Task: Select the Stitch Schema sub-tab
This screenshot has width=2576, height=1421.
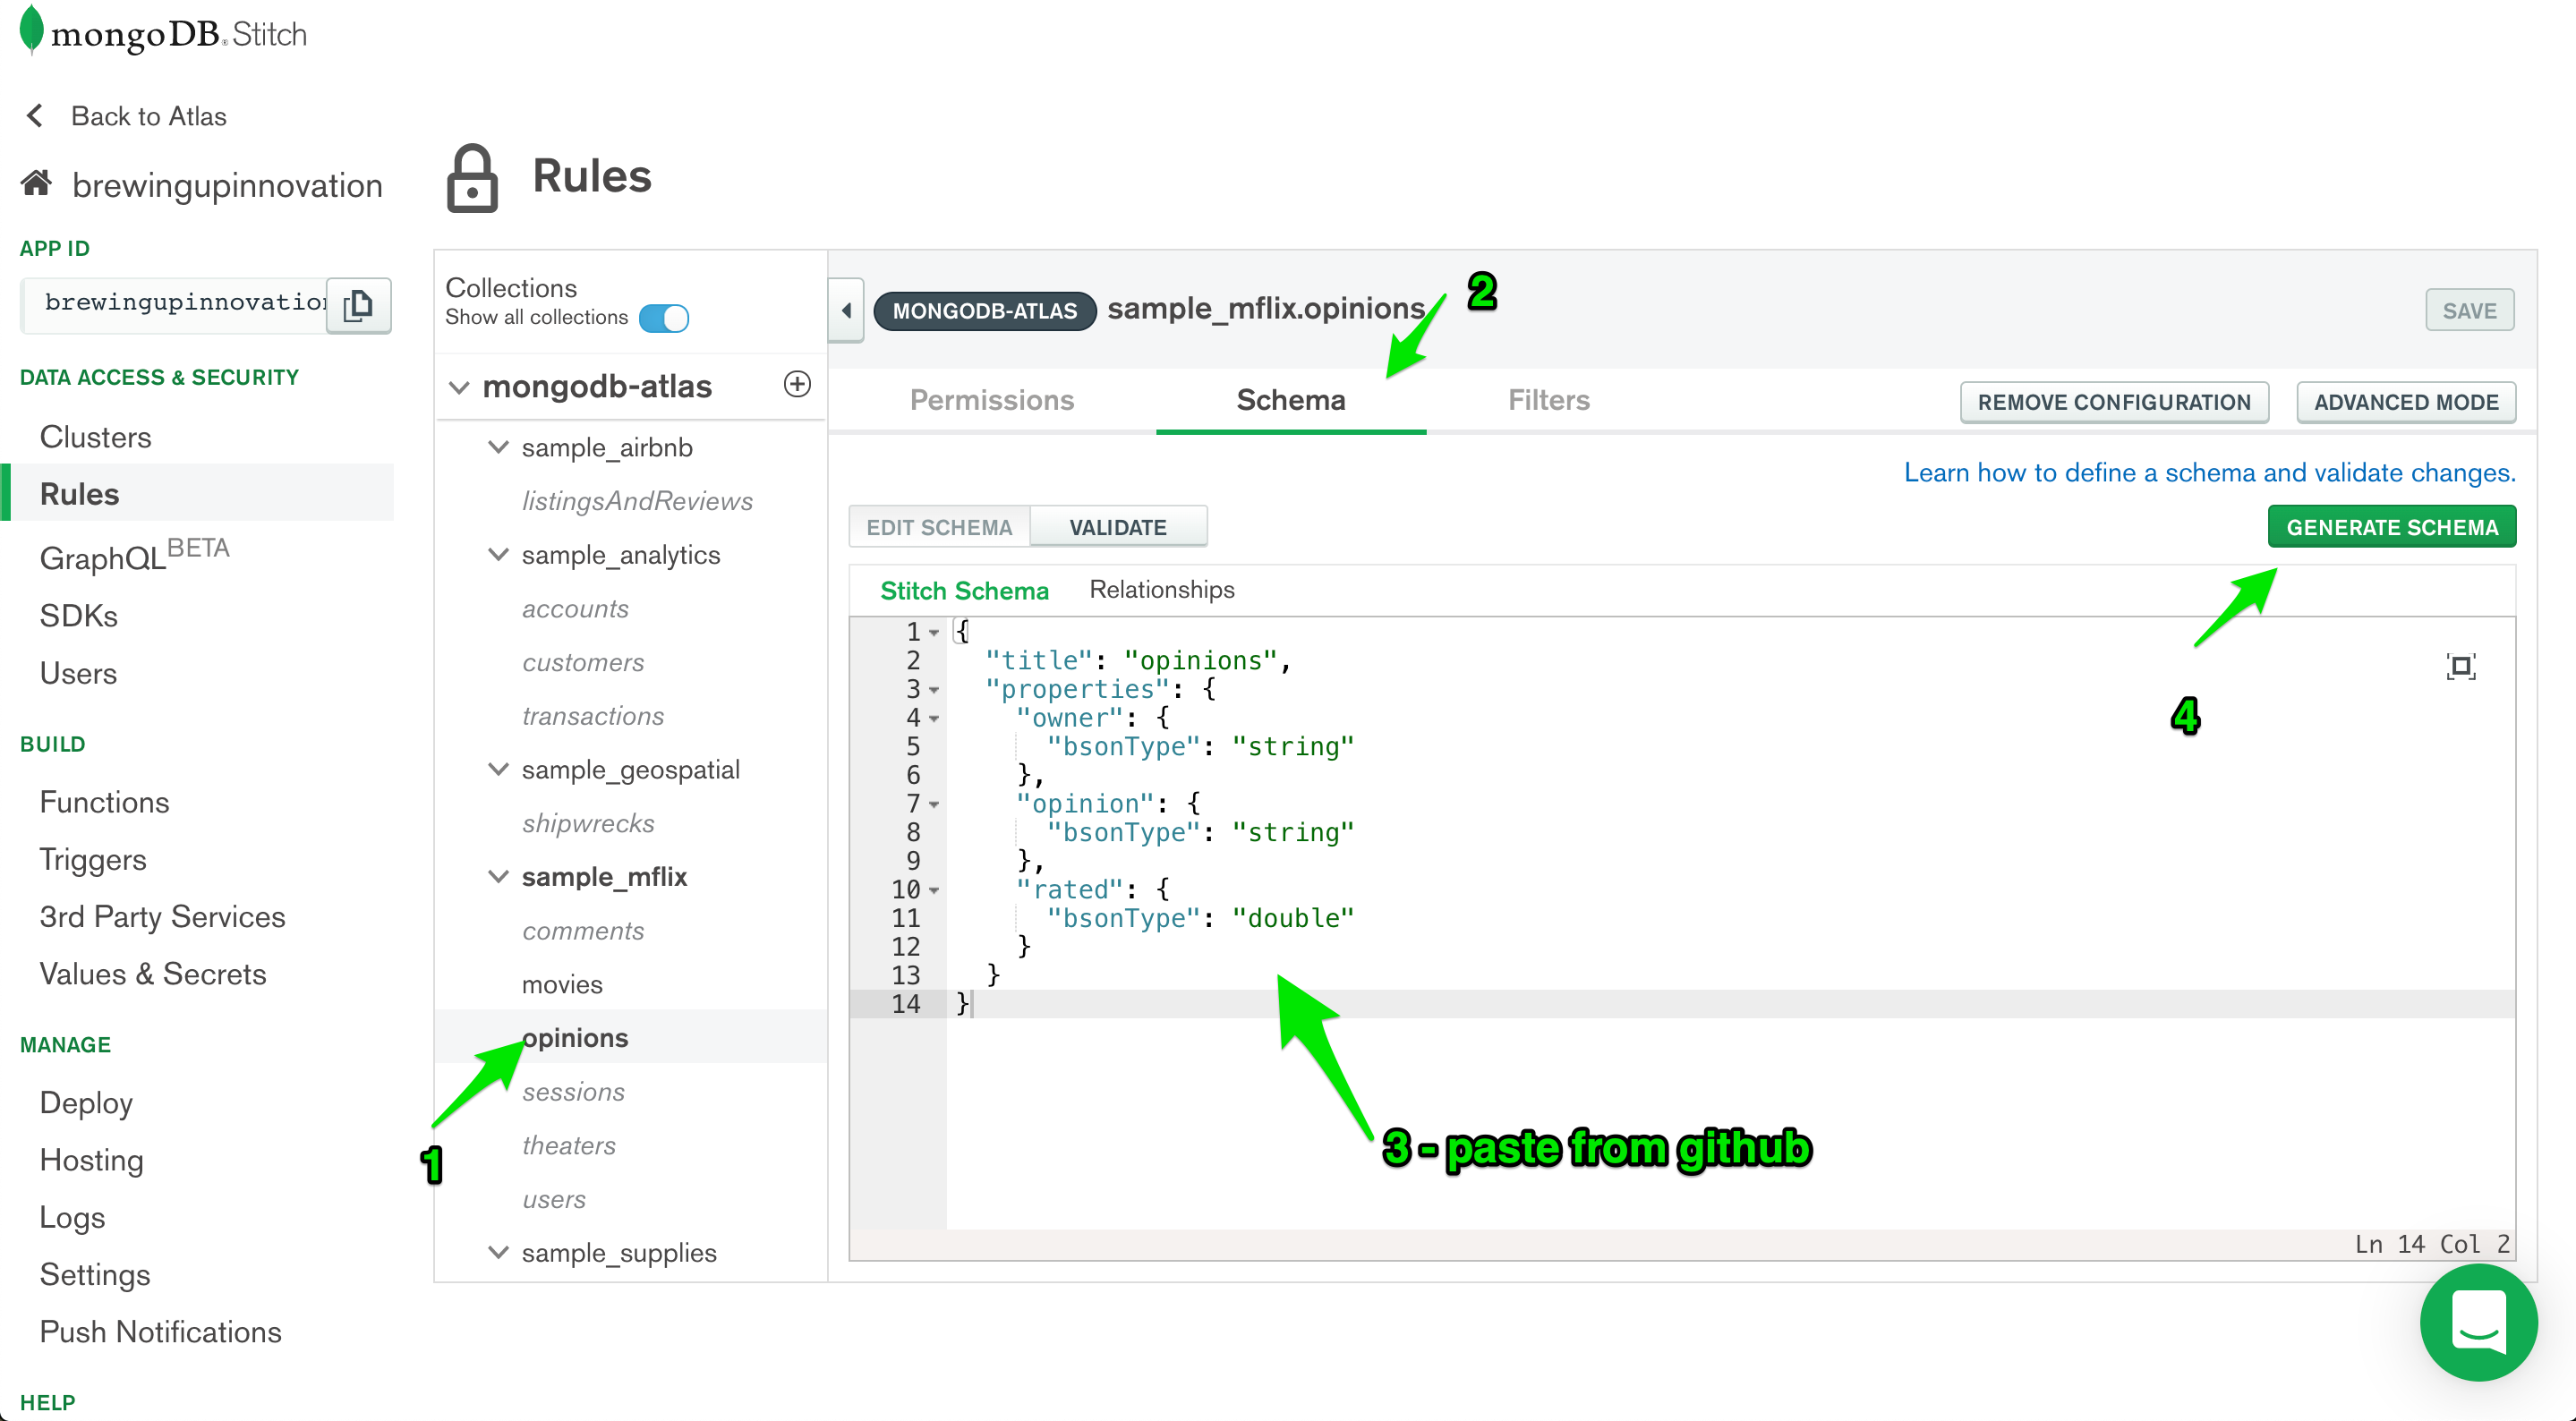Action: click(x=964, y=591)
